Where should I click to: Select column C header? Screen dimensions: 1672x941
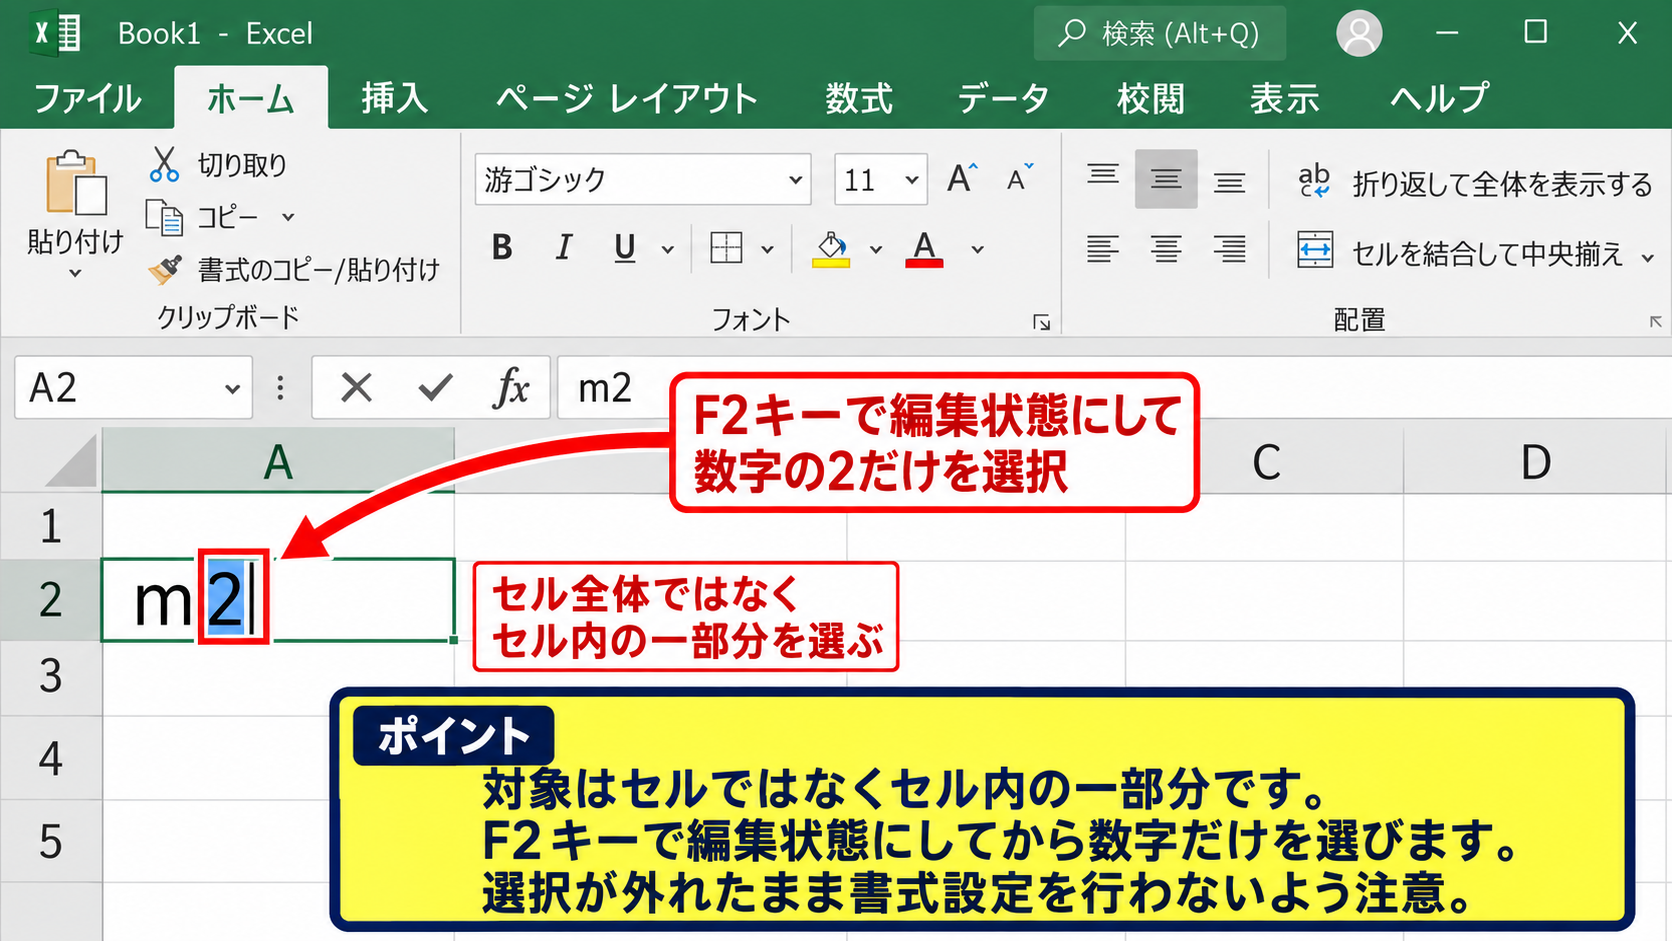point(1265,462)
